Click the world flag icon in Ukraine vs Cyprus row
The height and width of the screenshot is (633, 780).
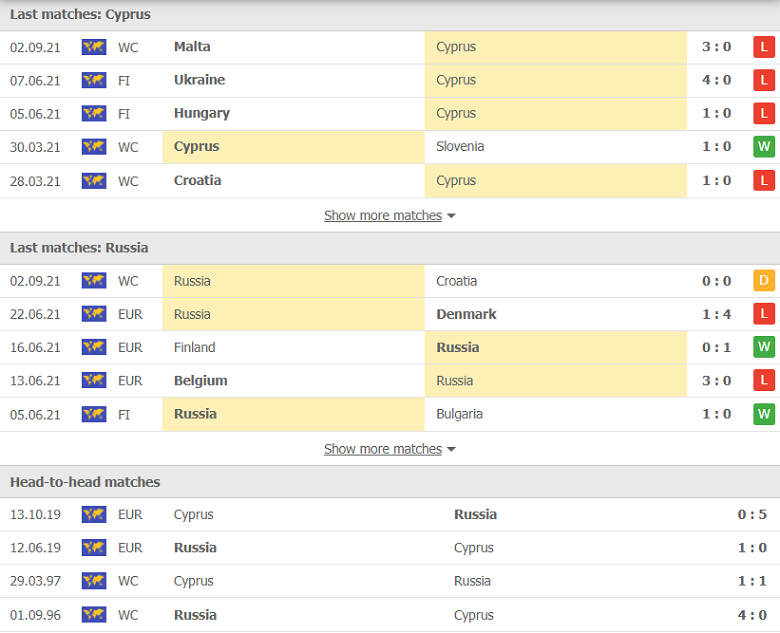click(x=94, y=80)
